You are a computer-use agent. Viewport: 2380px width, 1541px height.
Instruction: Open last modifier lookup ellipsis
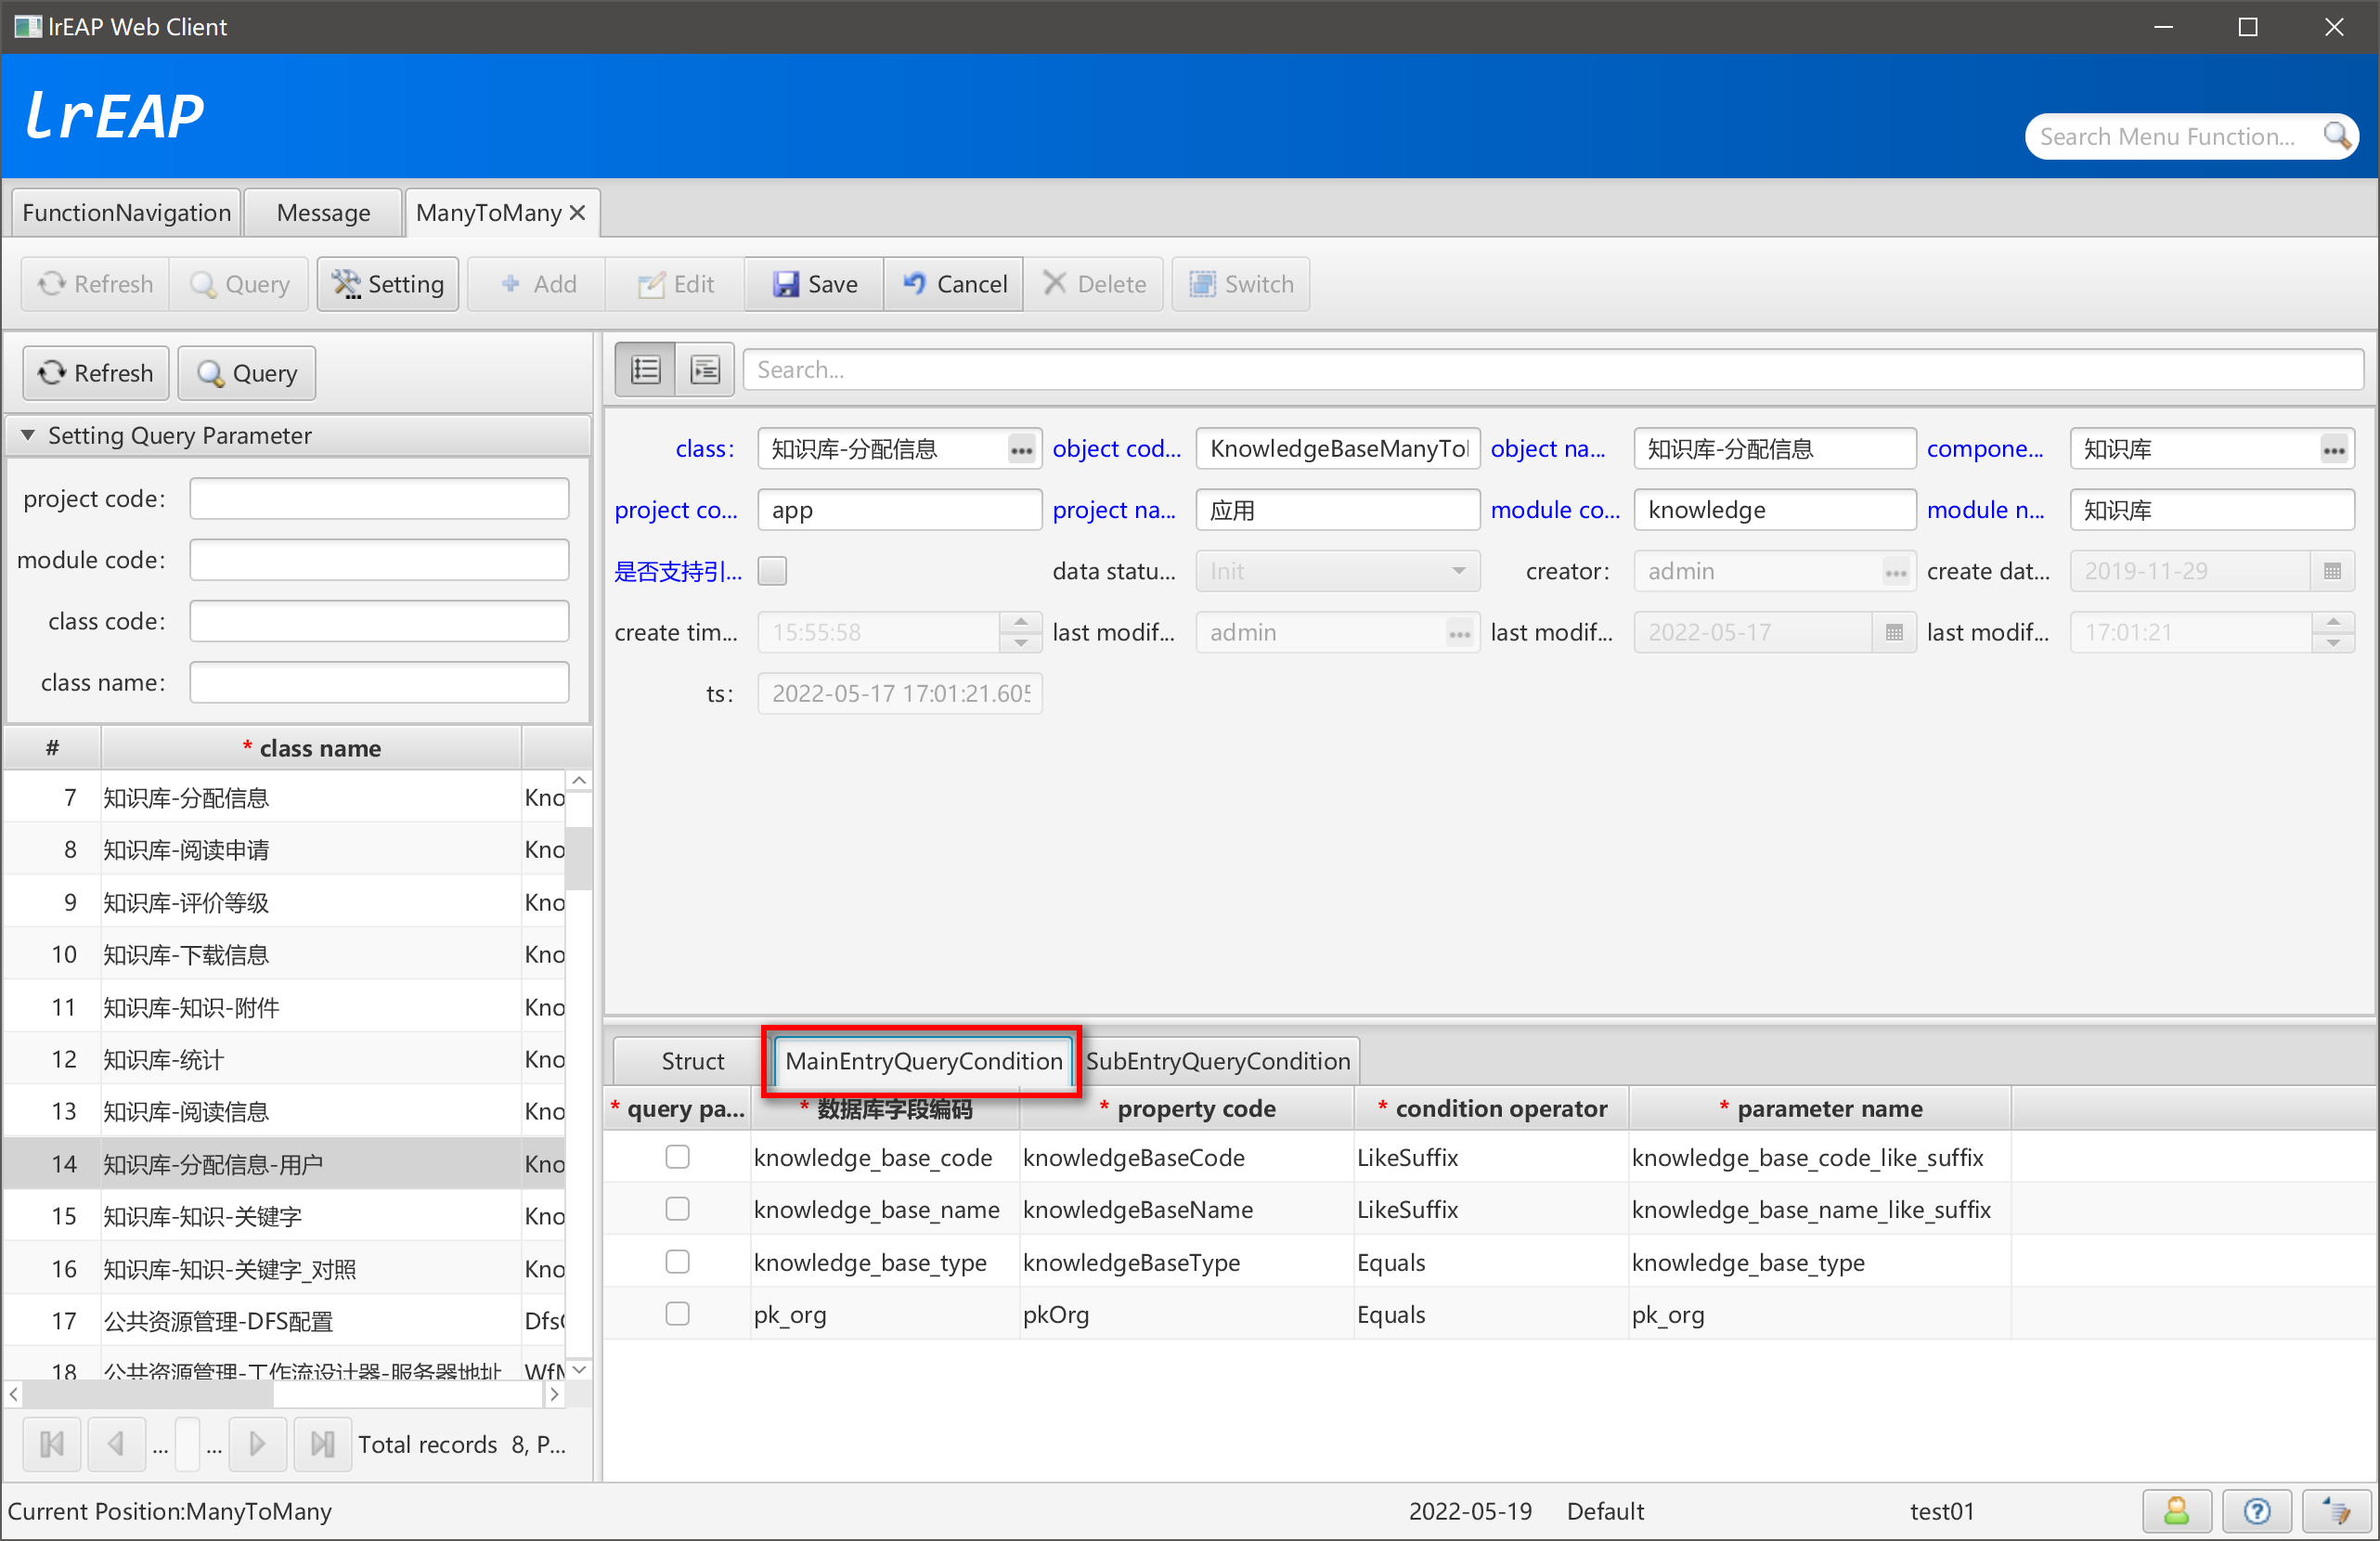point(1459,633)
